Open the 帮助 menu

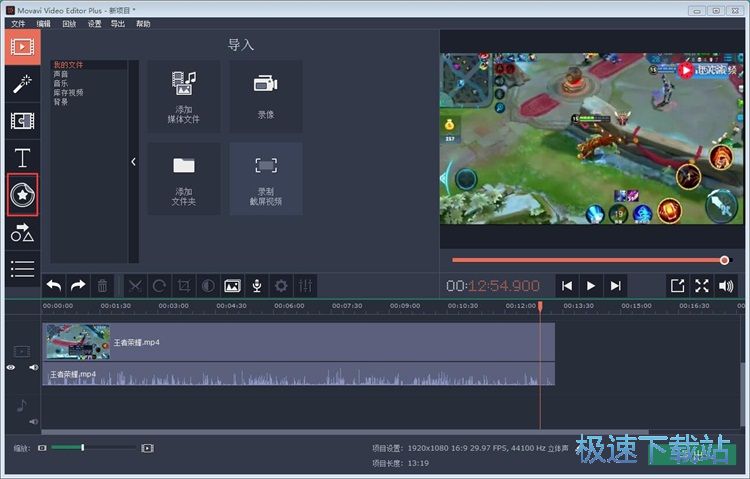click(143, 23)
